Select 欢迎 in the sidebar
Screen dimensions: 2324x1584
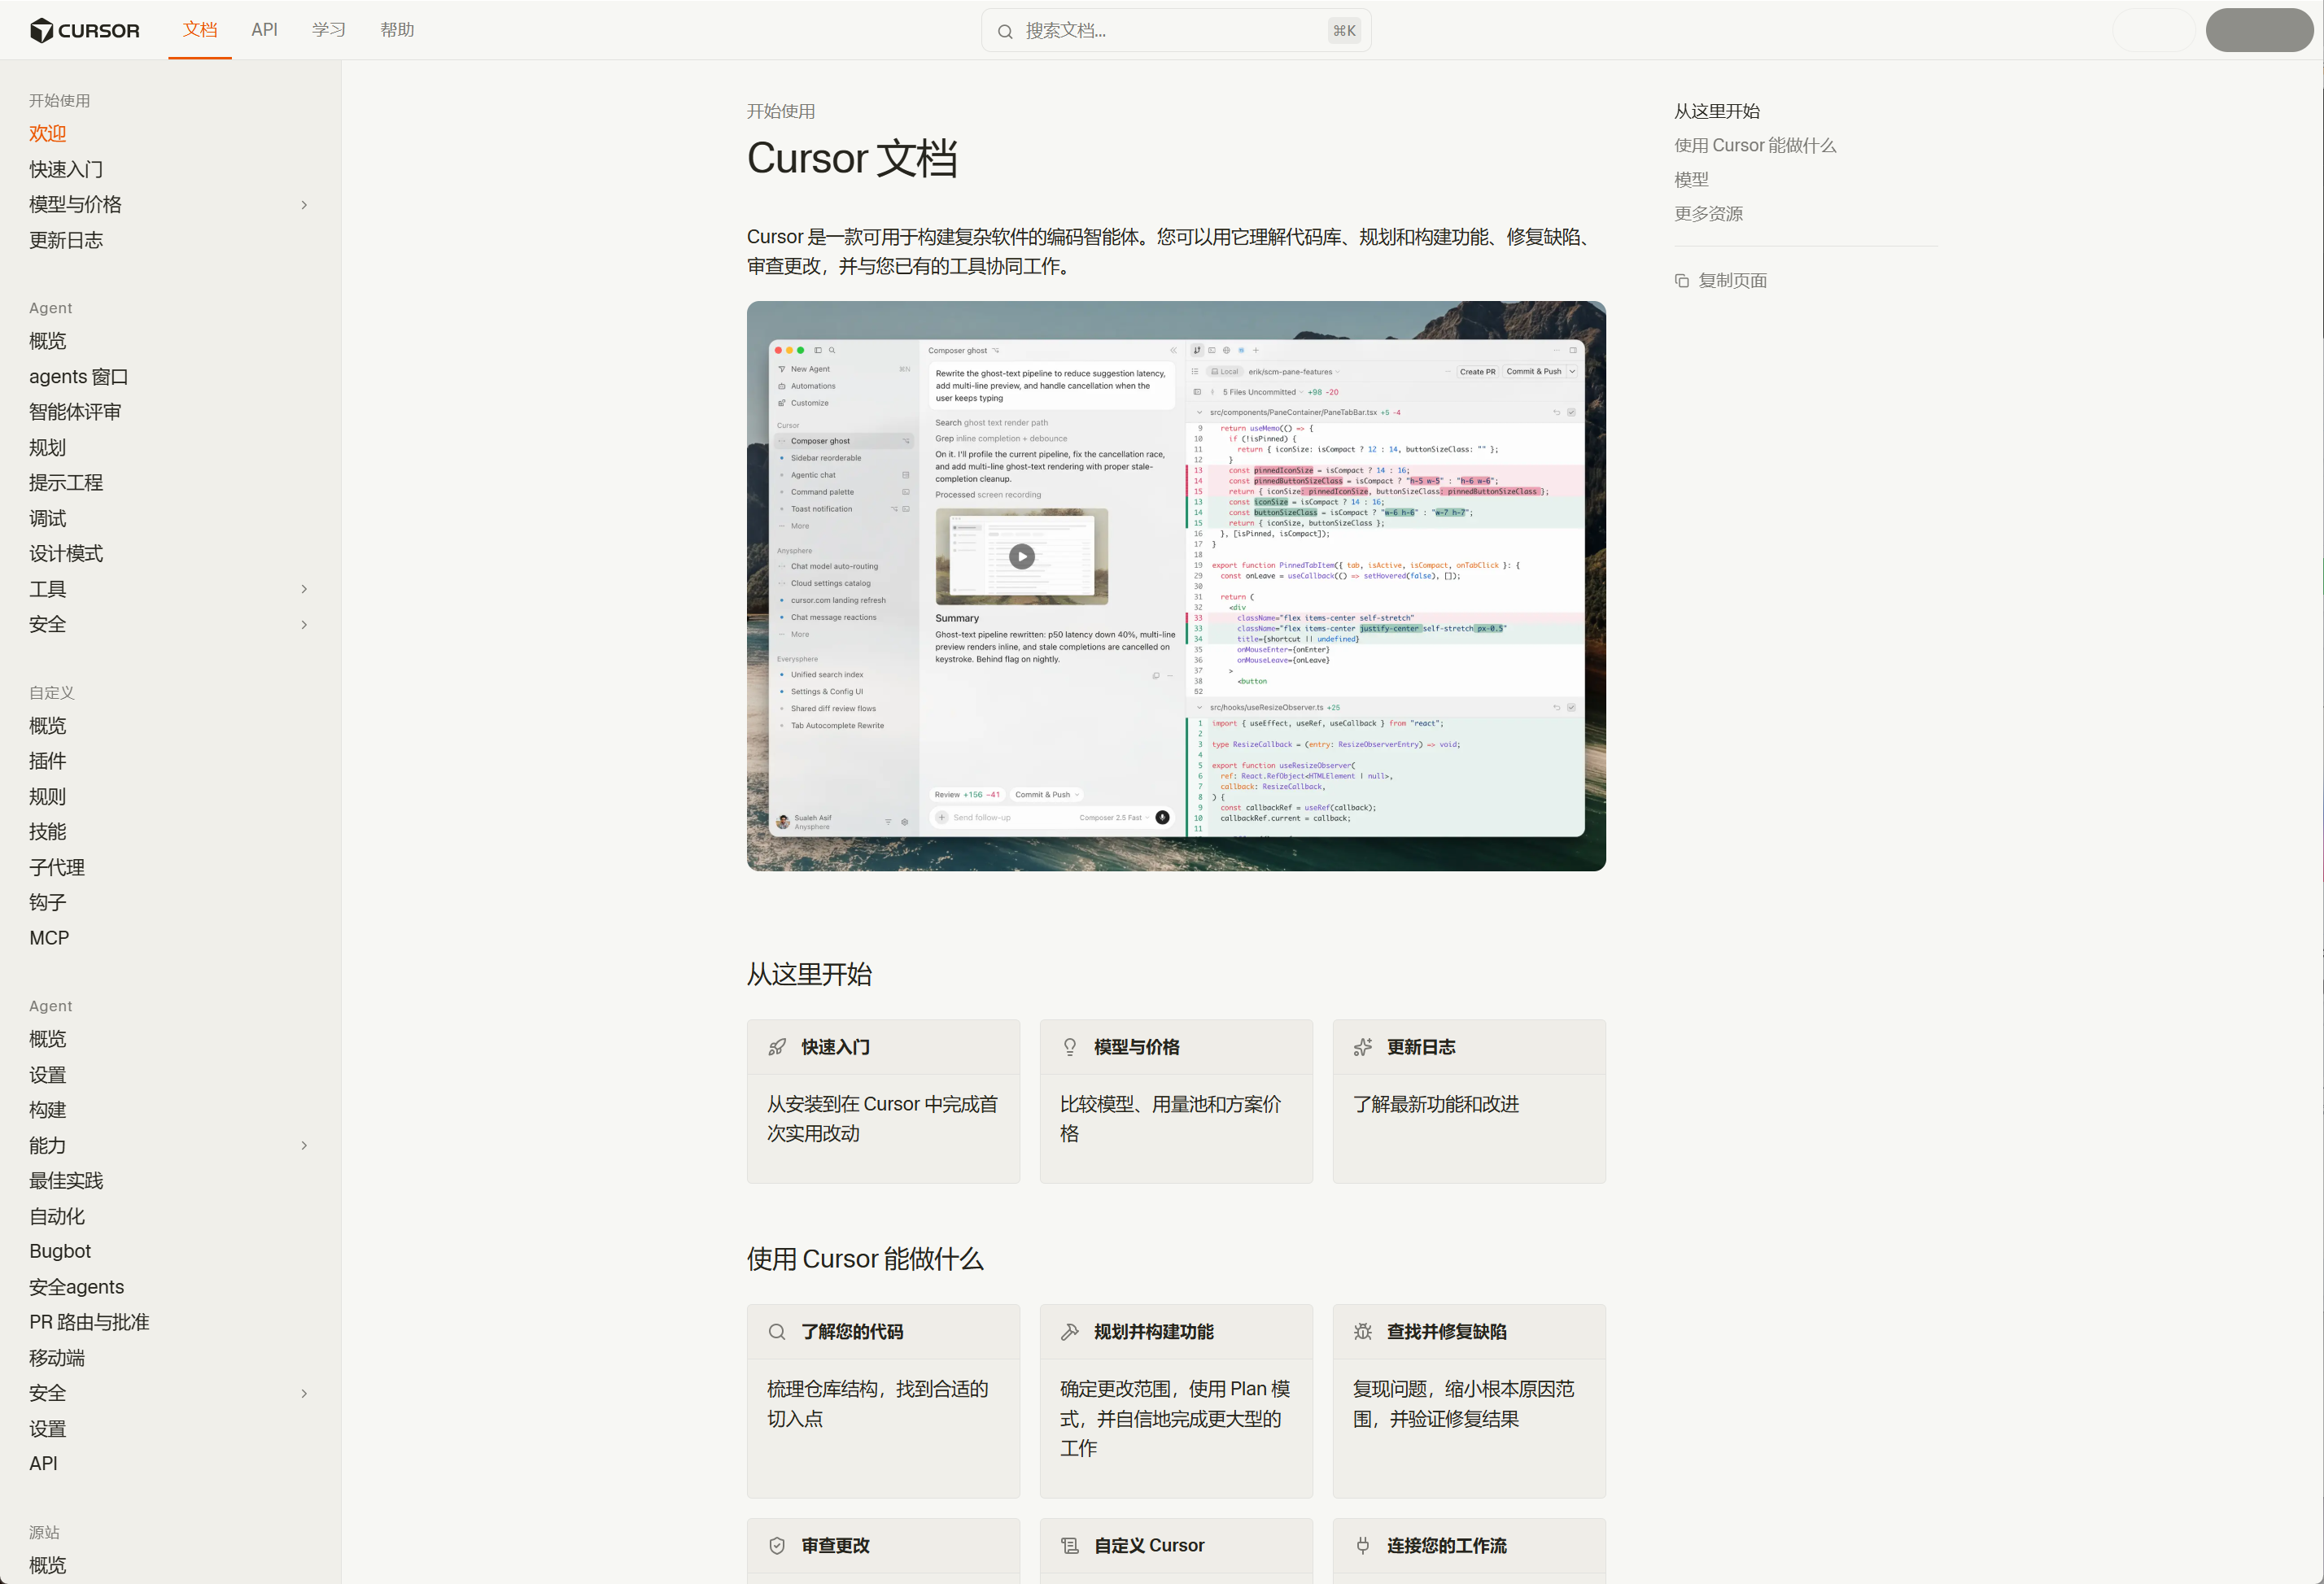48,134
